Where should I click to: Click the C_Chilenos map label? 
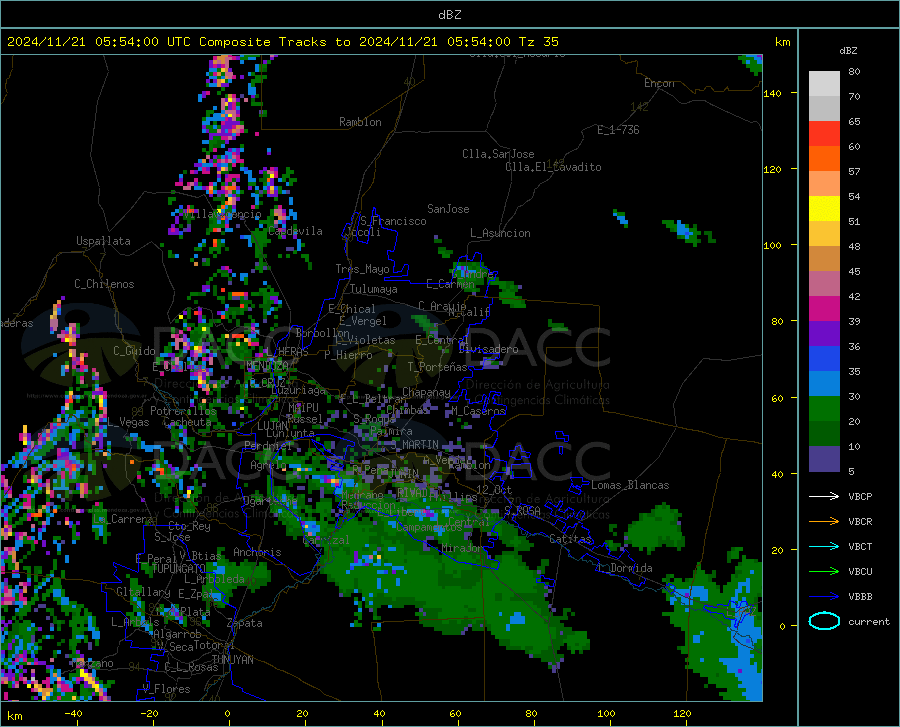tap(104, 284)
